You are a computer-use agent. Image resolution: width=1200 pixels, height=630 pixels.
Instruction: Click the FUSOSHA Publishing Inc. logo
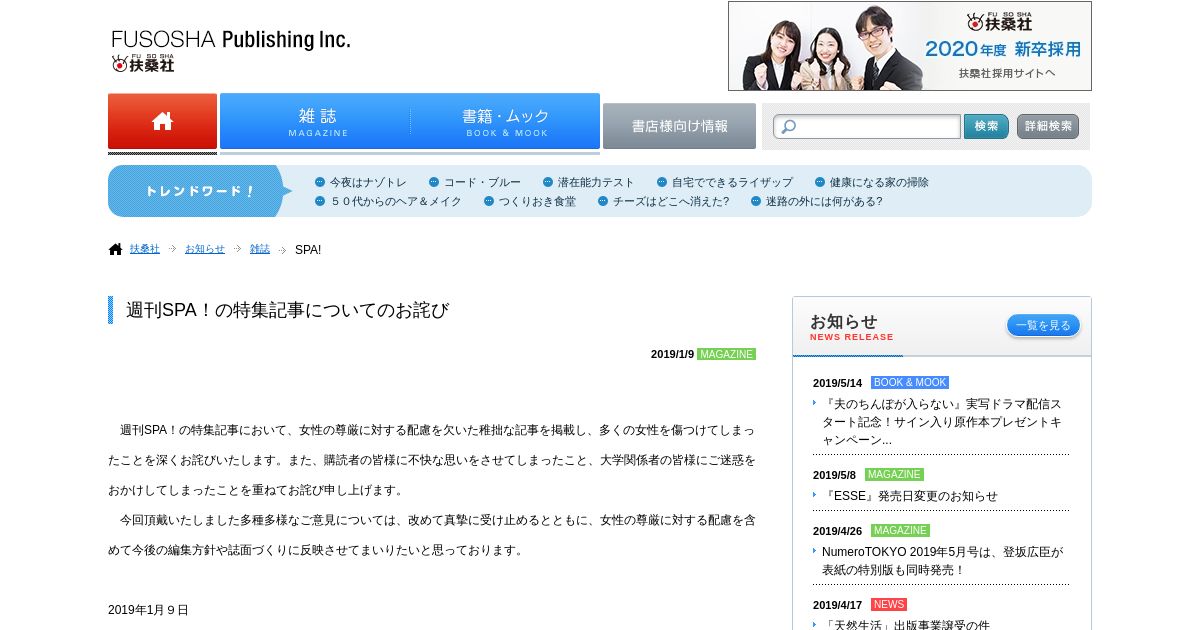point(231,50)
